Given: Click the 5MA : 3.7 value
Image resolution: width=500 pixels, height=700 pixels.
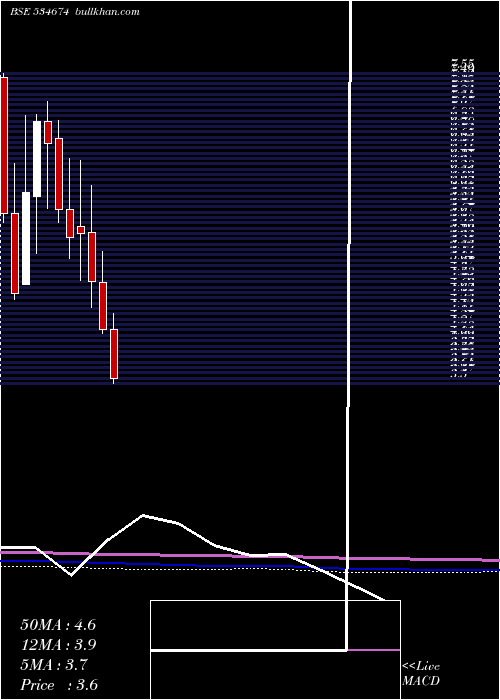Looking at the screenshot, I should tap(54, 665).
